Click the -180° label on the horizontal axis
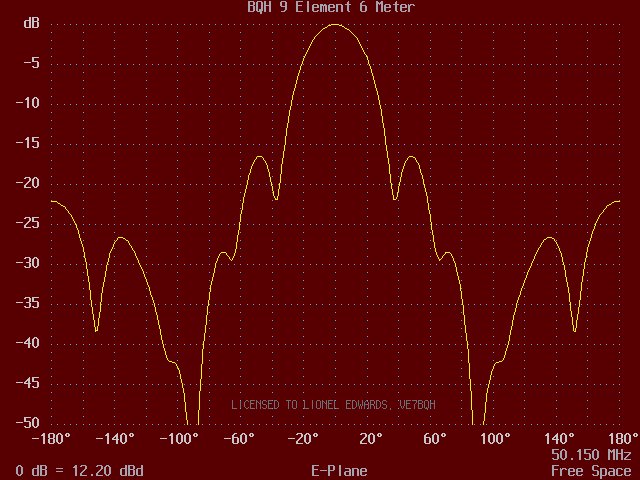 50,439
